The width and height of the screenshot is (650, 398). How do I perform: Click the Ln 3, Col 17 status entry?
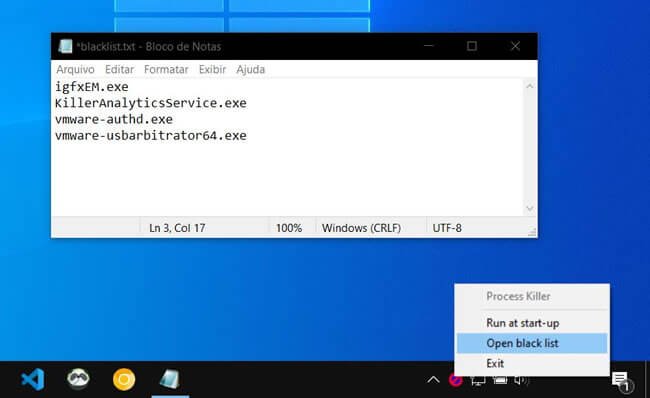point(177,228)
